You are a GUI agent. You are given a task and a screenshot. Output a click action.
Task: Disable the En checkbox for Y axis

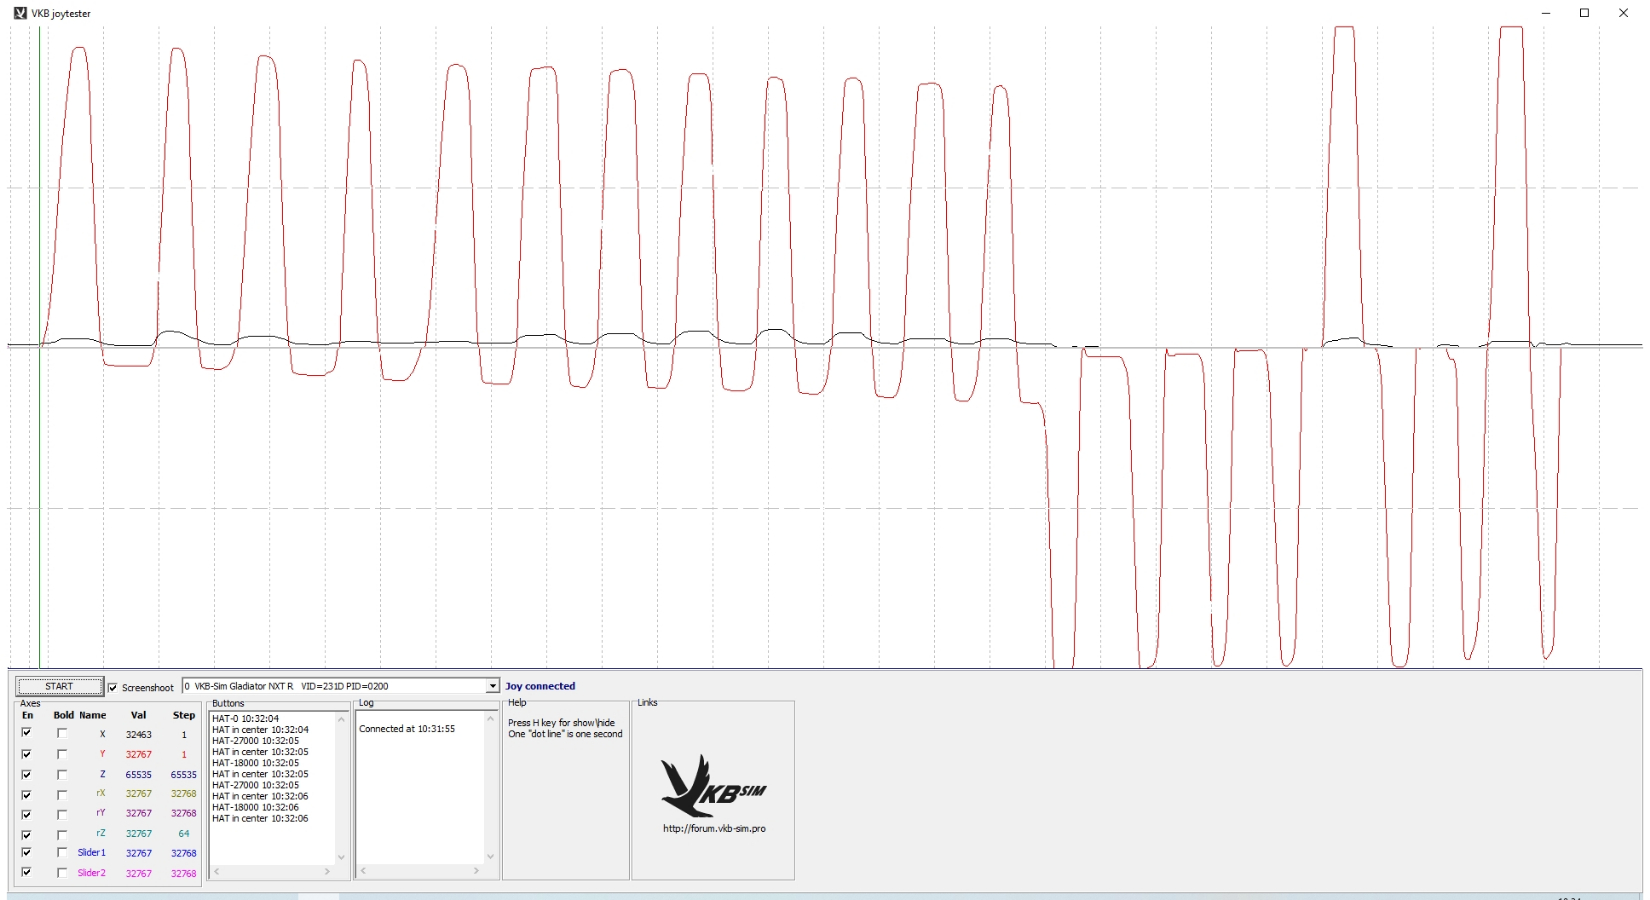click(26, 754)
